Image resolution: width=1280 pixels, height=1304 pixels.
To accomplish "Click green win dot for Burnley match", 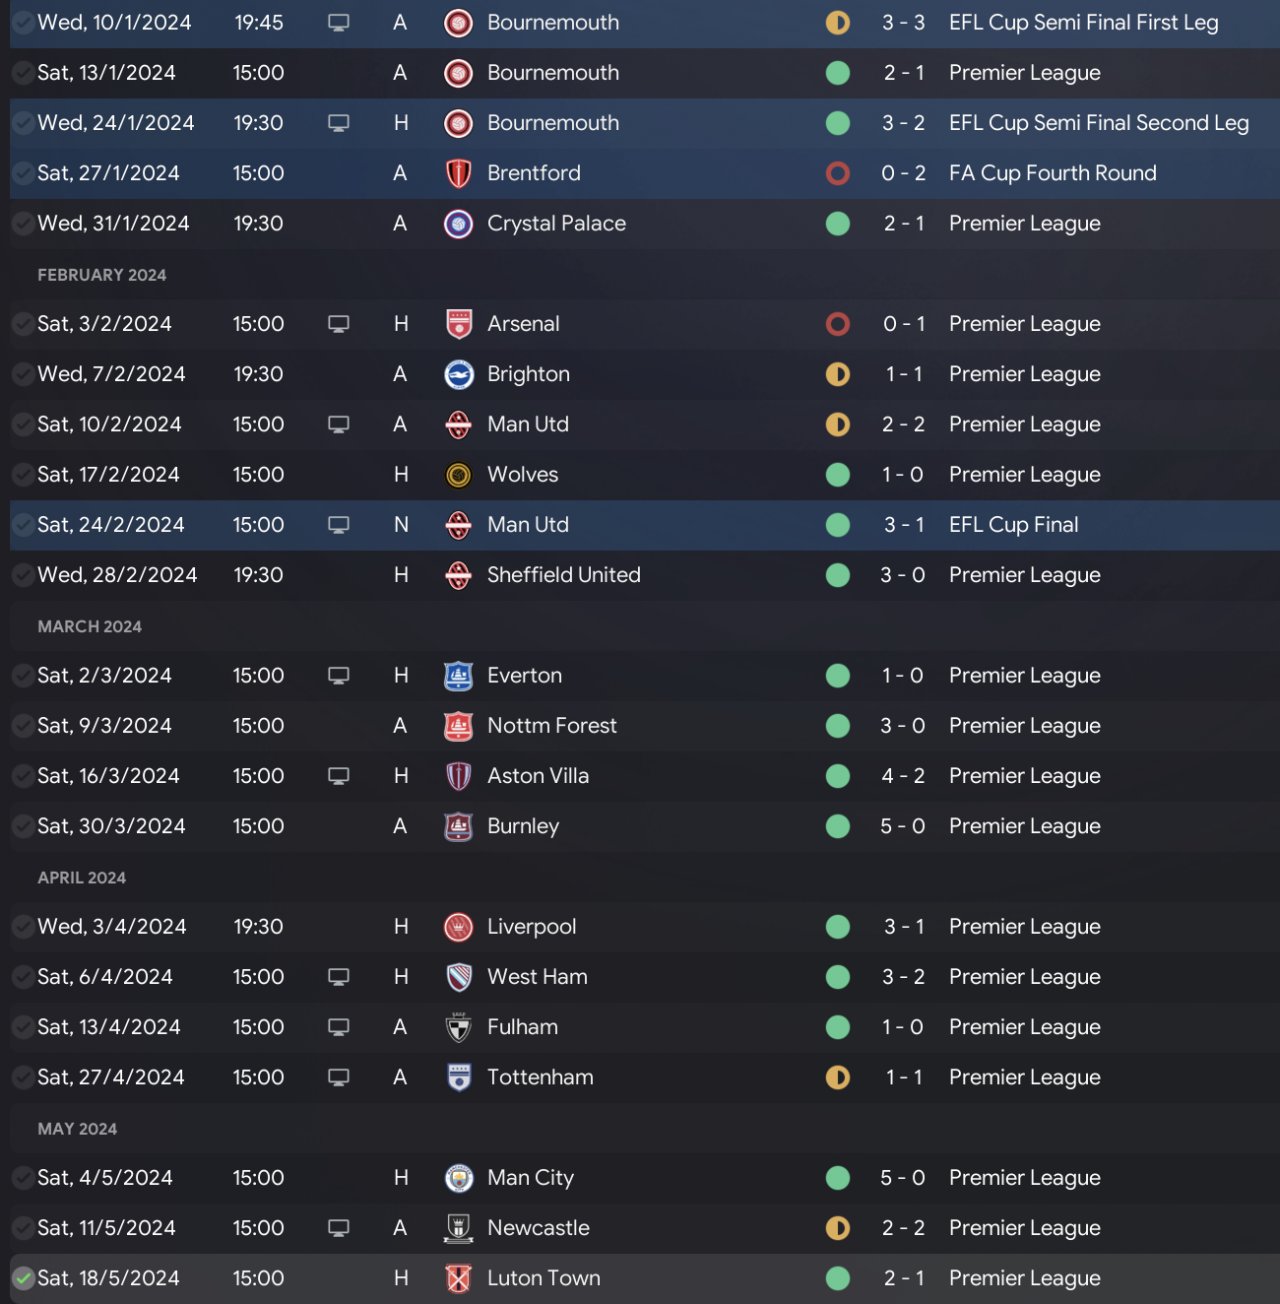I will (x=838, y=826).
